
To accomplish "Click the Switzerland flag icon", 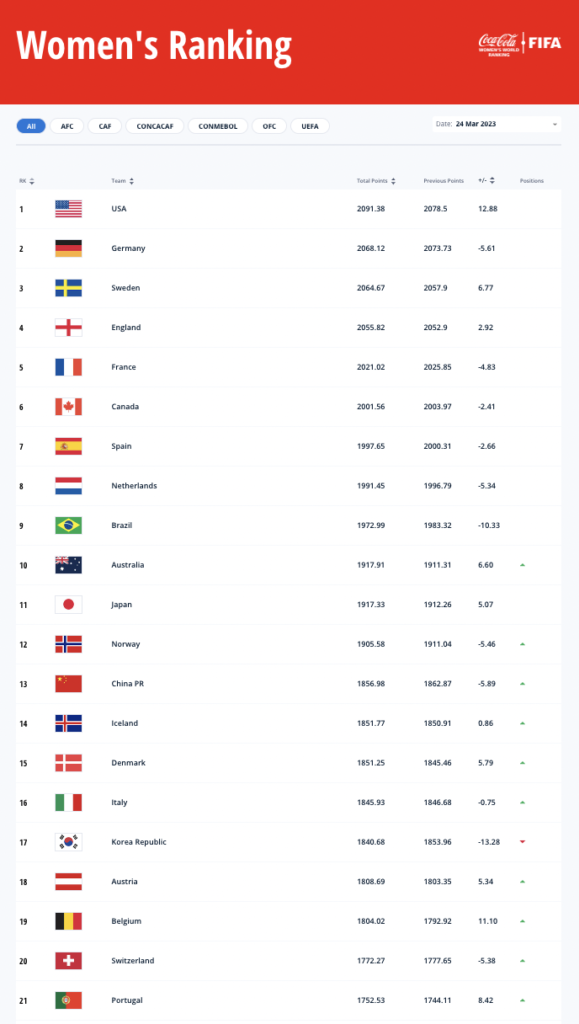I will tap(69, 961).
